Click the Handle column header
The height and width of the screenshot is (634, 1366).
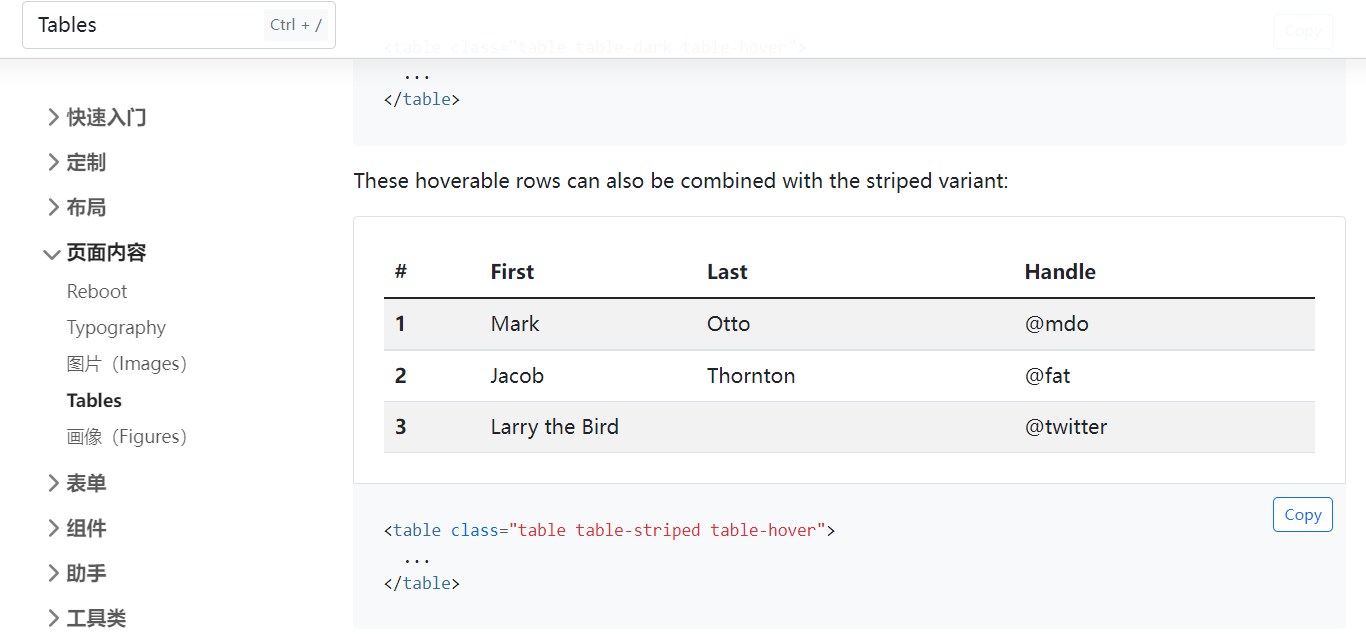[x=1060, y=272]
